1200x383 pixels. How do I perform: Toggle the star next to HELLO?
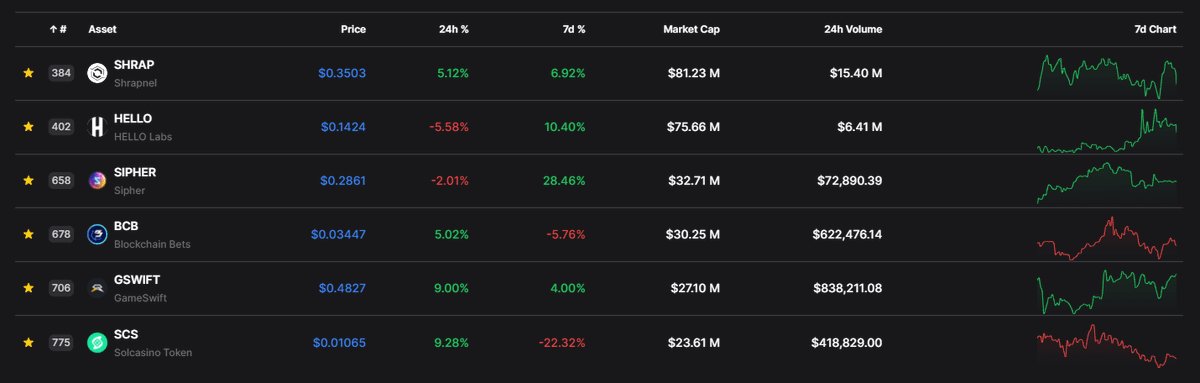pos(29,127)
